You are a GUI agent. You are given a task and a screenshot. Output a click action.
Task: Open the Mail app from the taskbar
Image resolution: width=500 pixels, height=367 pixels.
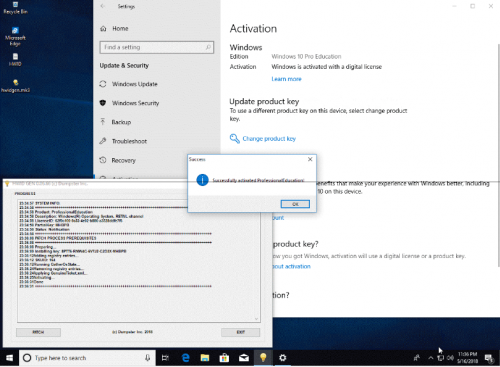point(244,358)
